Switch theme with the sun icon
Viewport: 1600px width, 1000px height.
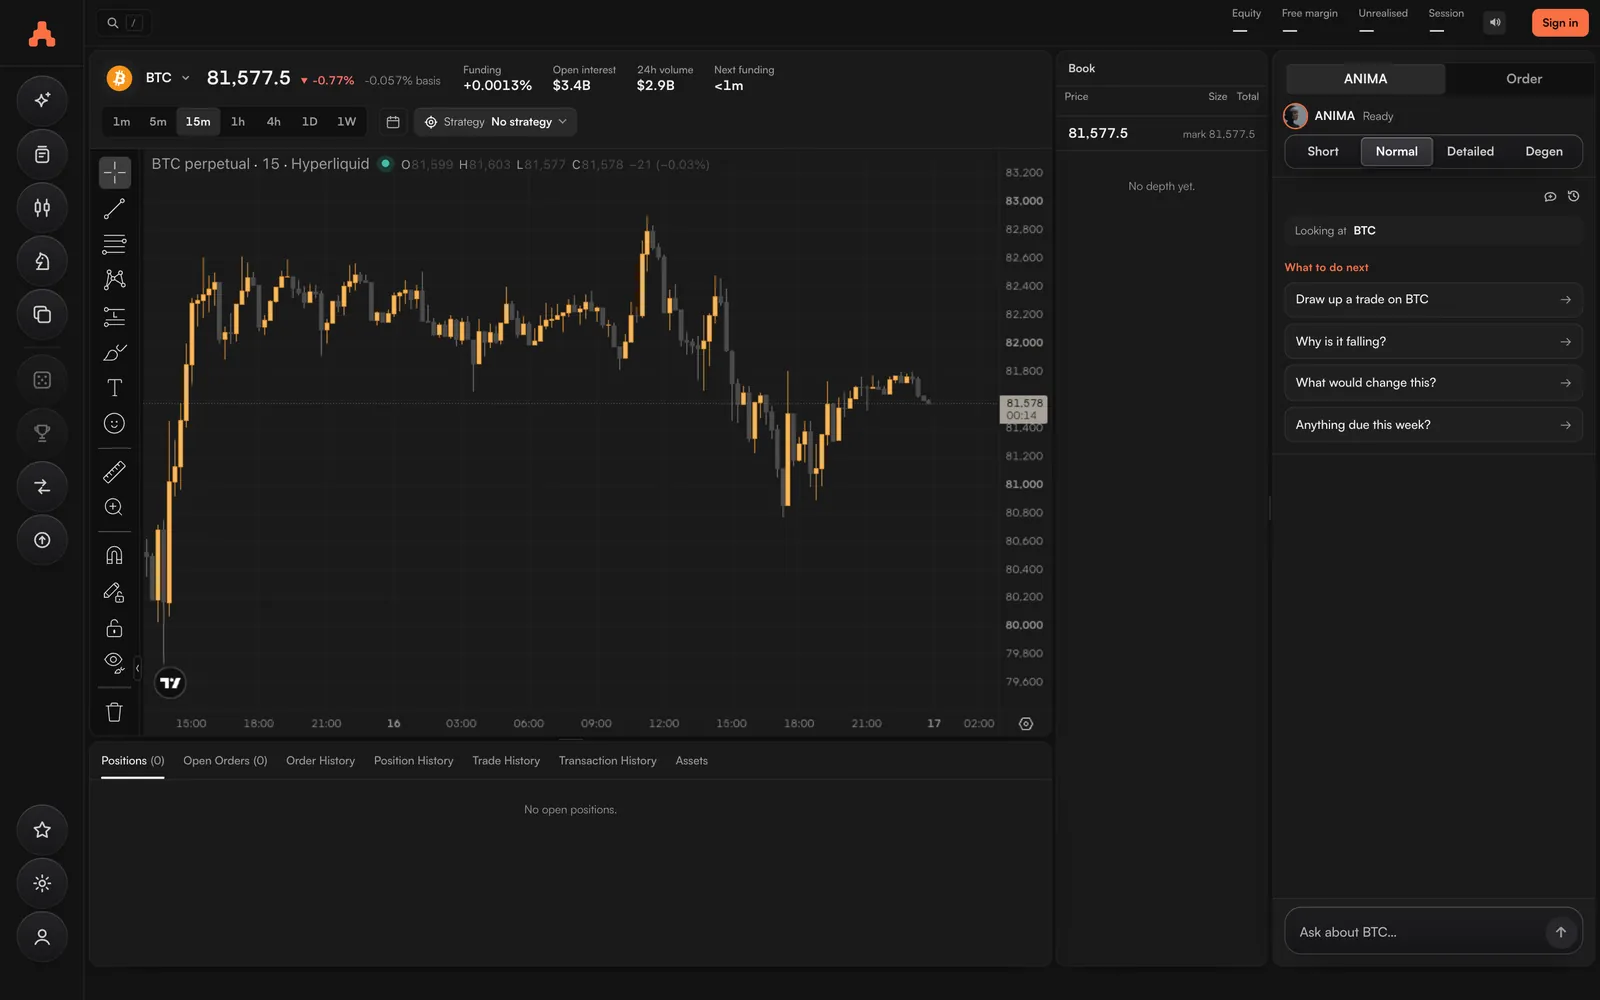(x=42, y=883)
